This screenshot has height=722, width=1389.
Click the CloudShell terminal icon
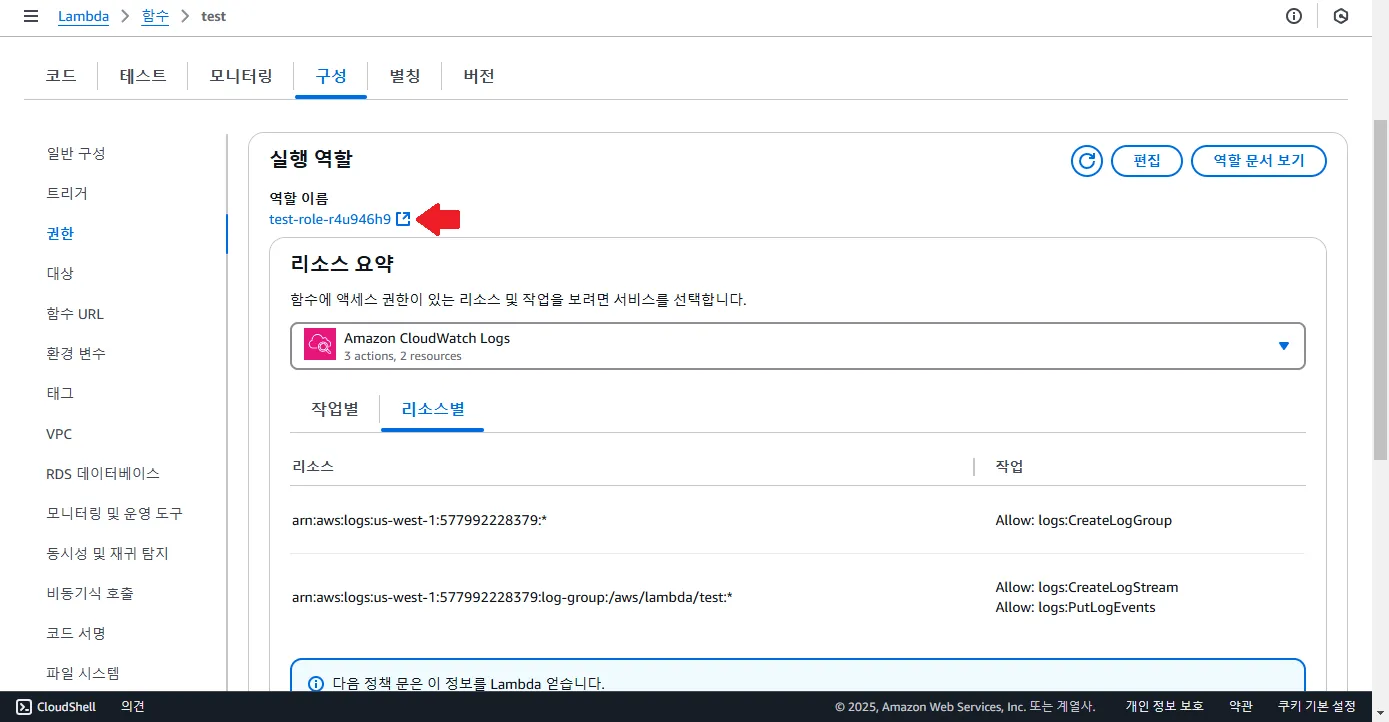click(24, 707)
